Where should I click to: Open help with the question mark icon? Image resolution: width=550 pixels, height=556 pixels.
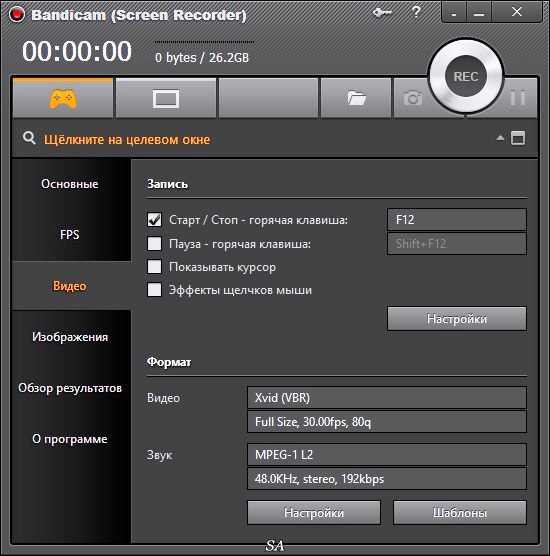click(416, 12)
